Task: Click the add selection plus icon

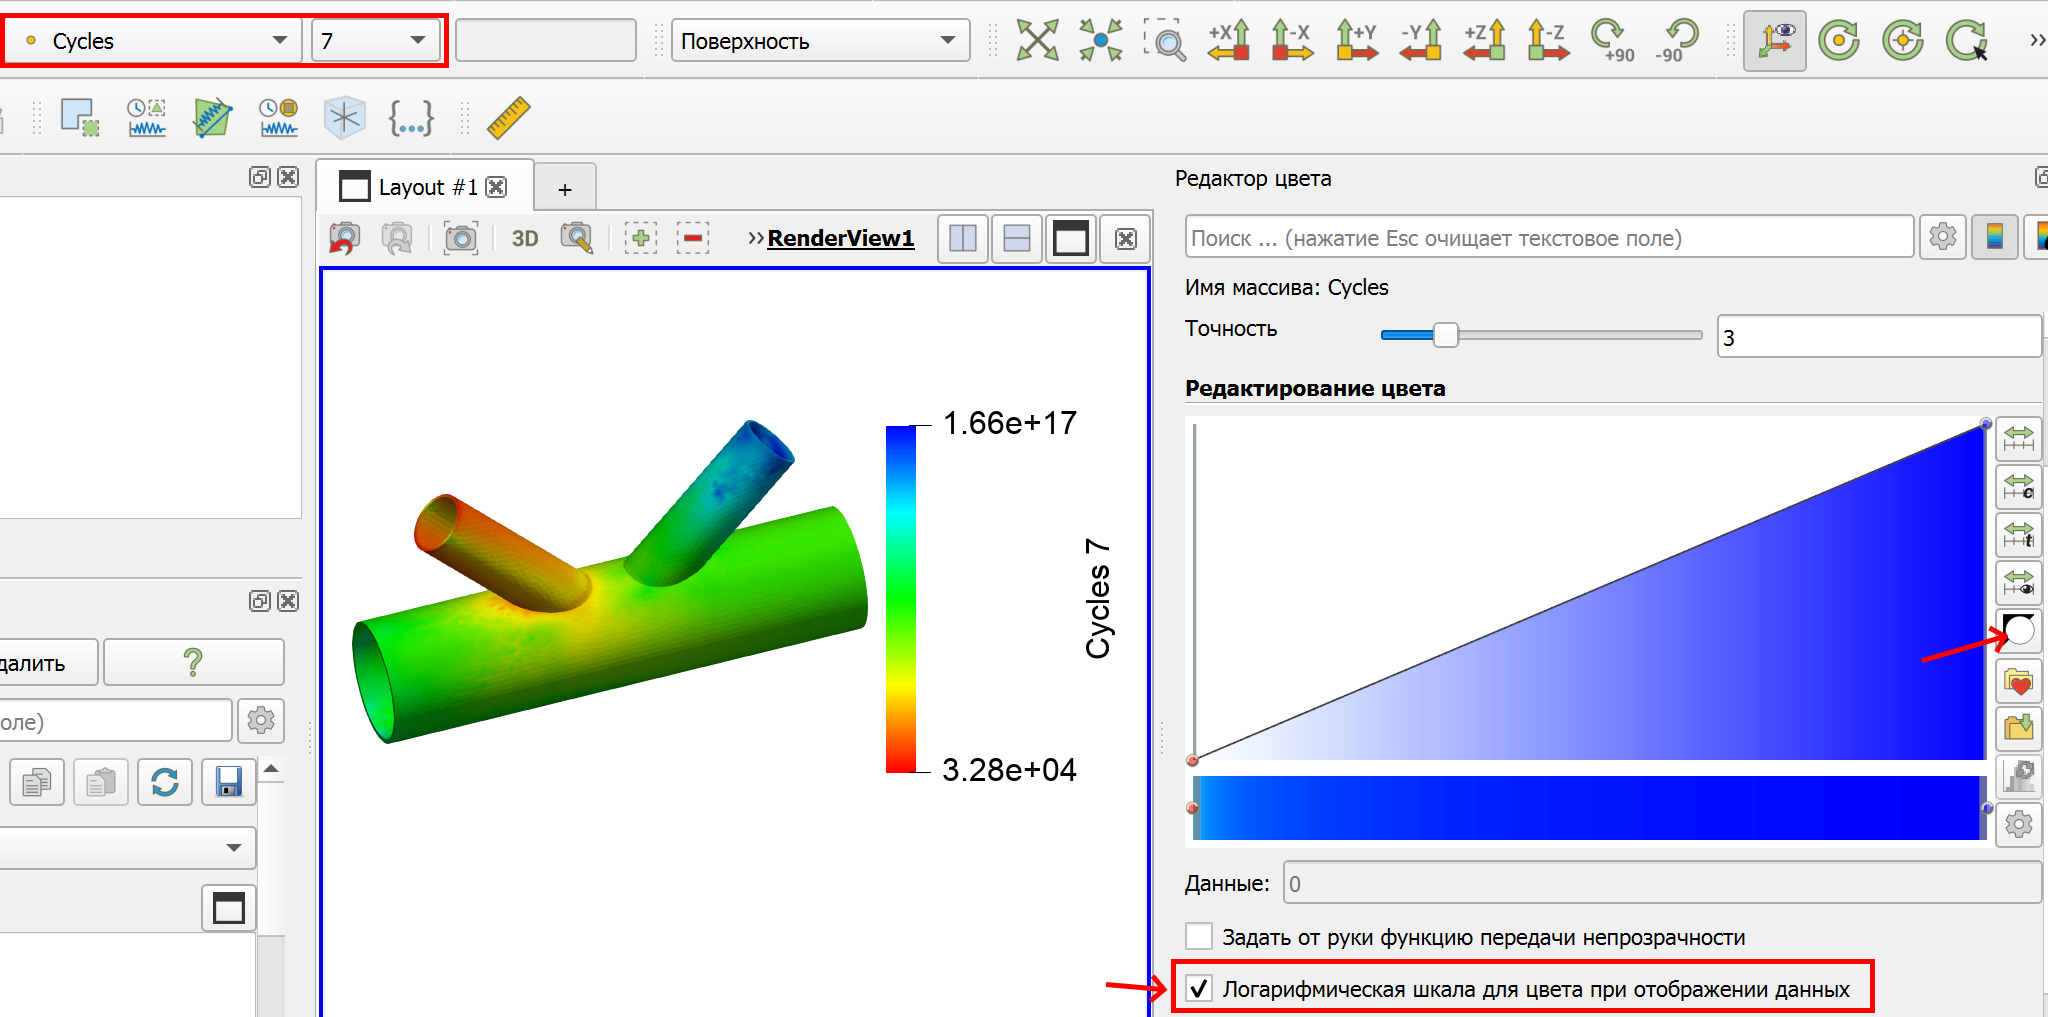Action: pos(641,239)
